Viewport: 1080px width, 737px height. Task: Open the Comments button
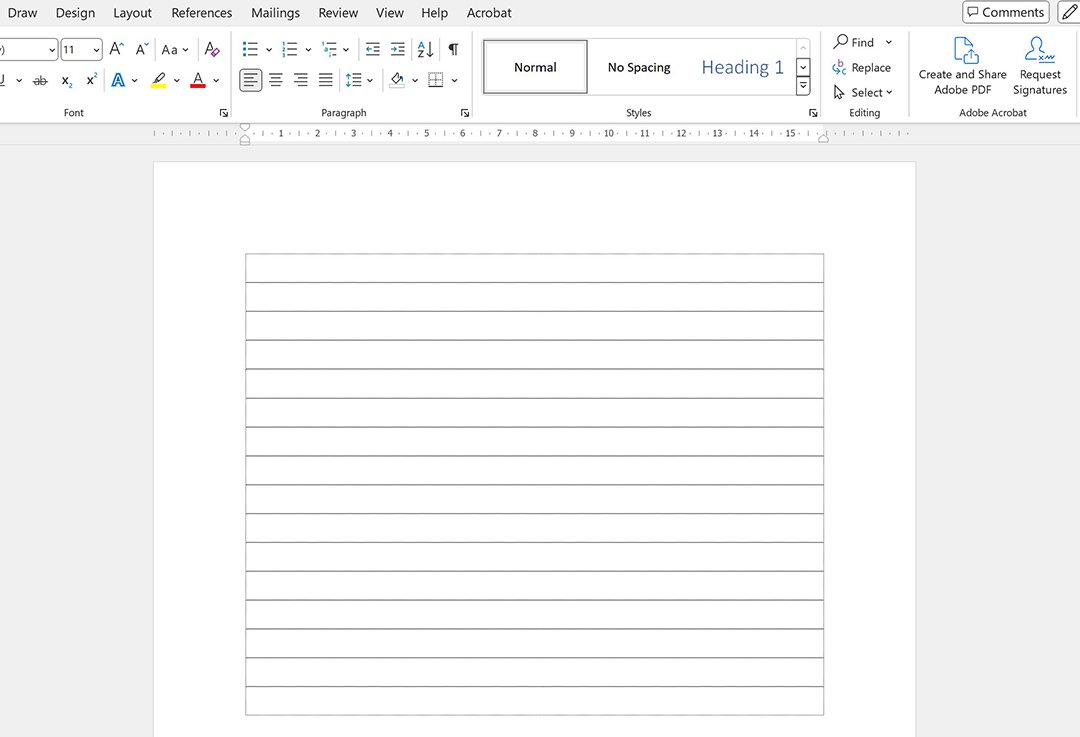pos(1005,12)
